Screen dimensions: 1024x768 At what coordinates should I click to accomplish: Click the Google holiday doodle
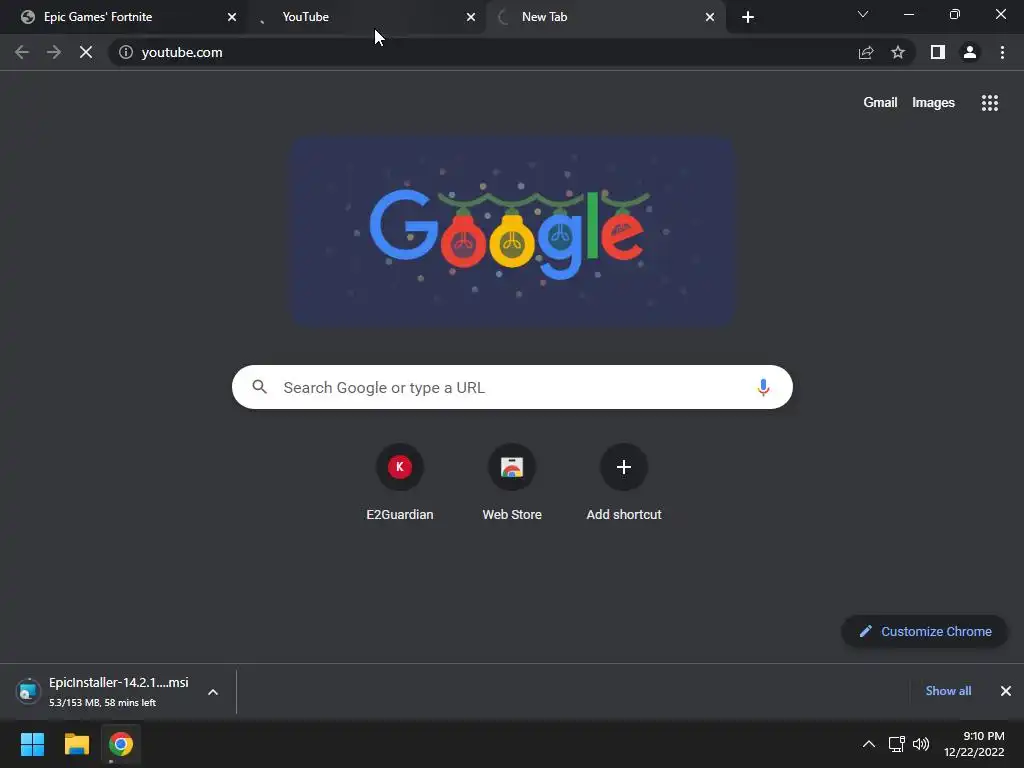(513, 232)
